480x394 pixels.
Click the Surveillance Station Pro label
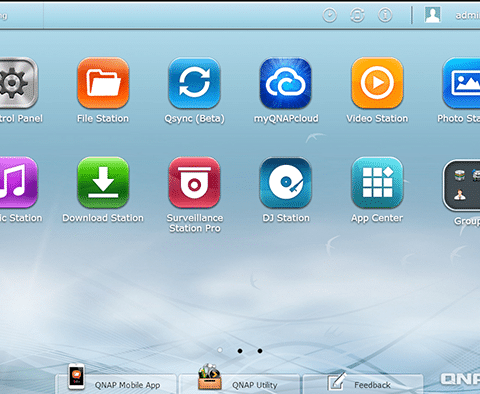pos(195,223)
